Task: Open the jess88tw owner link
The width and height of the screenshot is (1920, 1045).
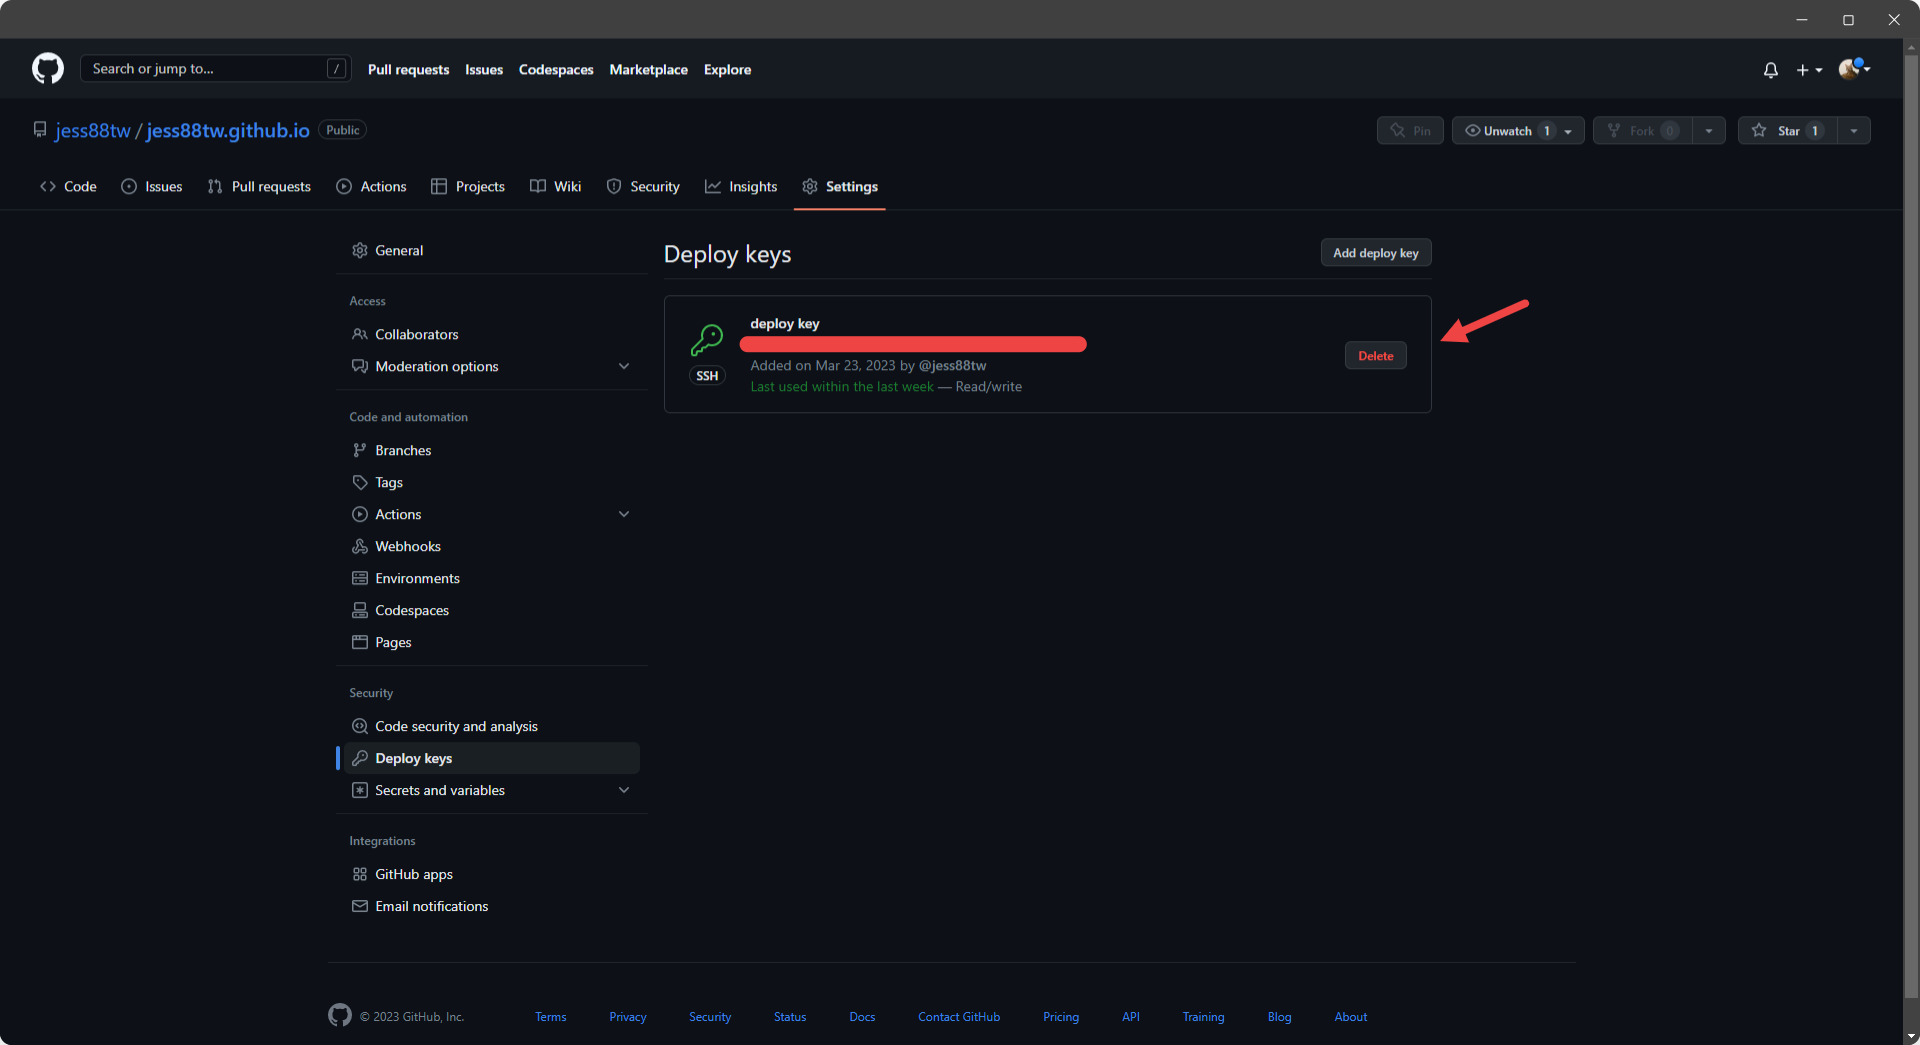Action: coord(93,131)
